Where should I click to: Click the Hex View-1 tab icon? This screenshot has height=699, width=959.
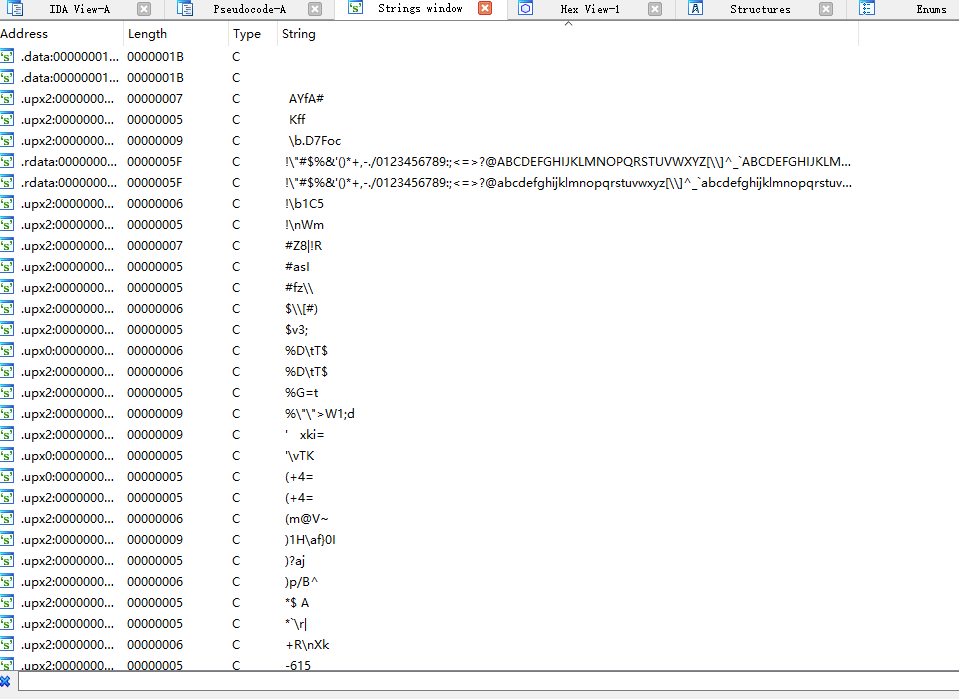pyautogui.click(x=525, y=9)
